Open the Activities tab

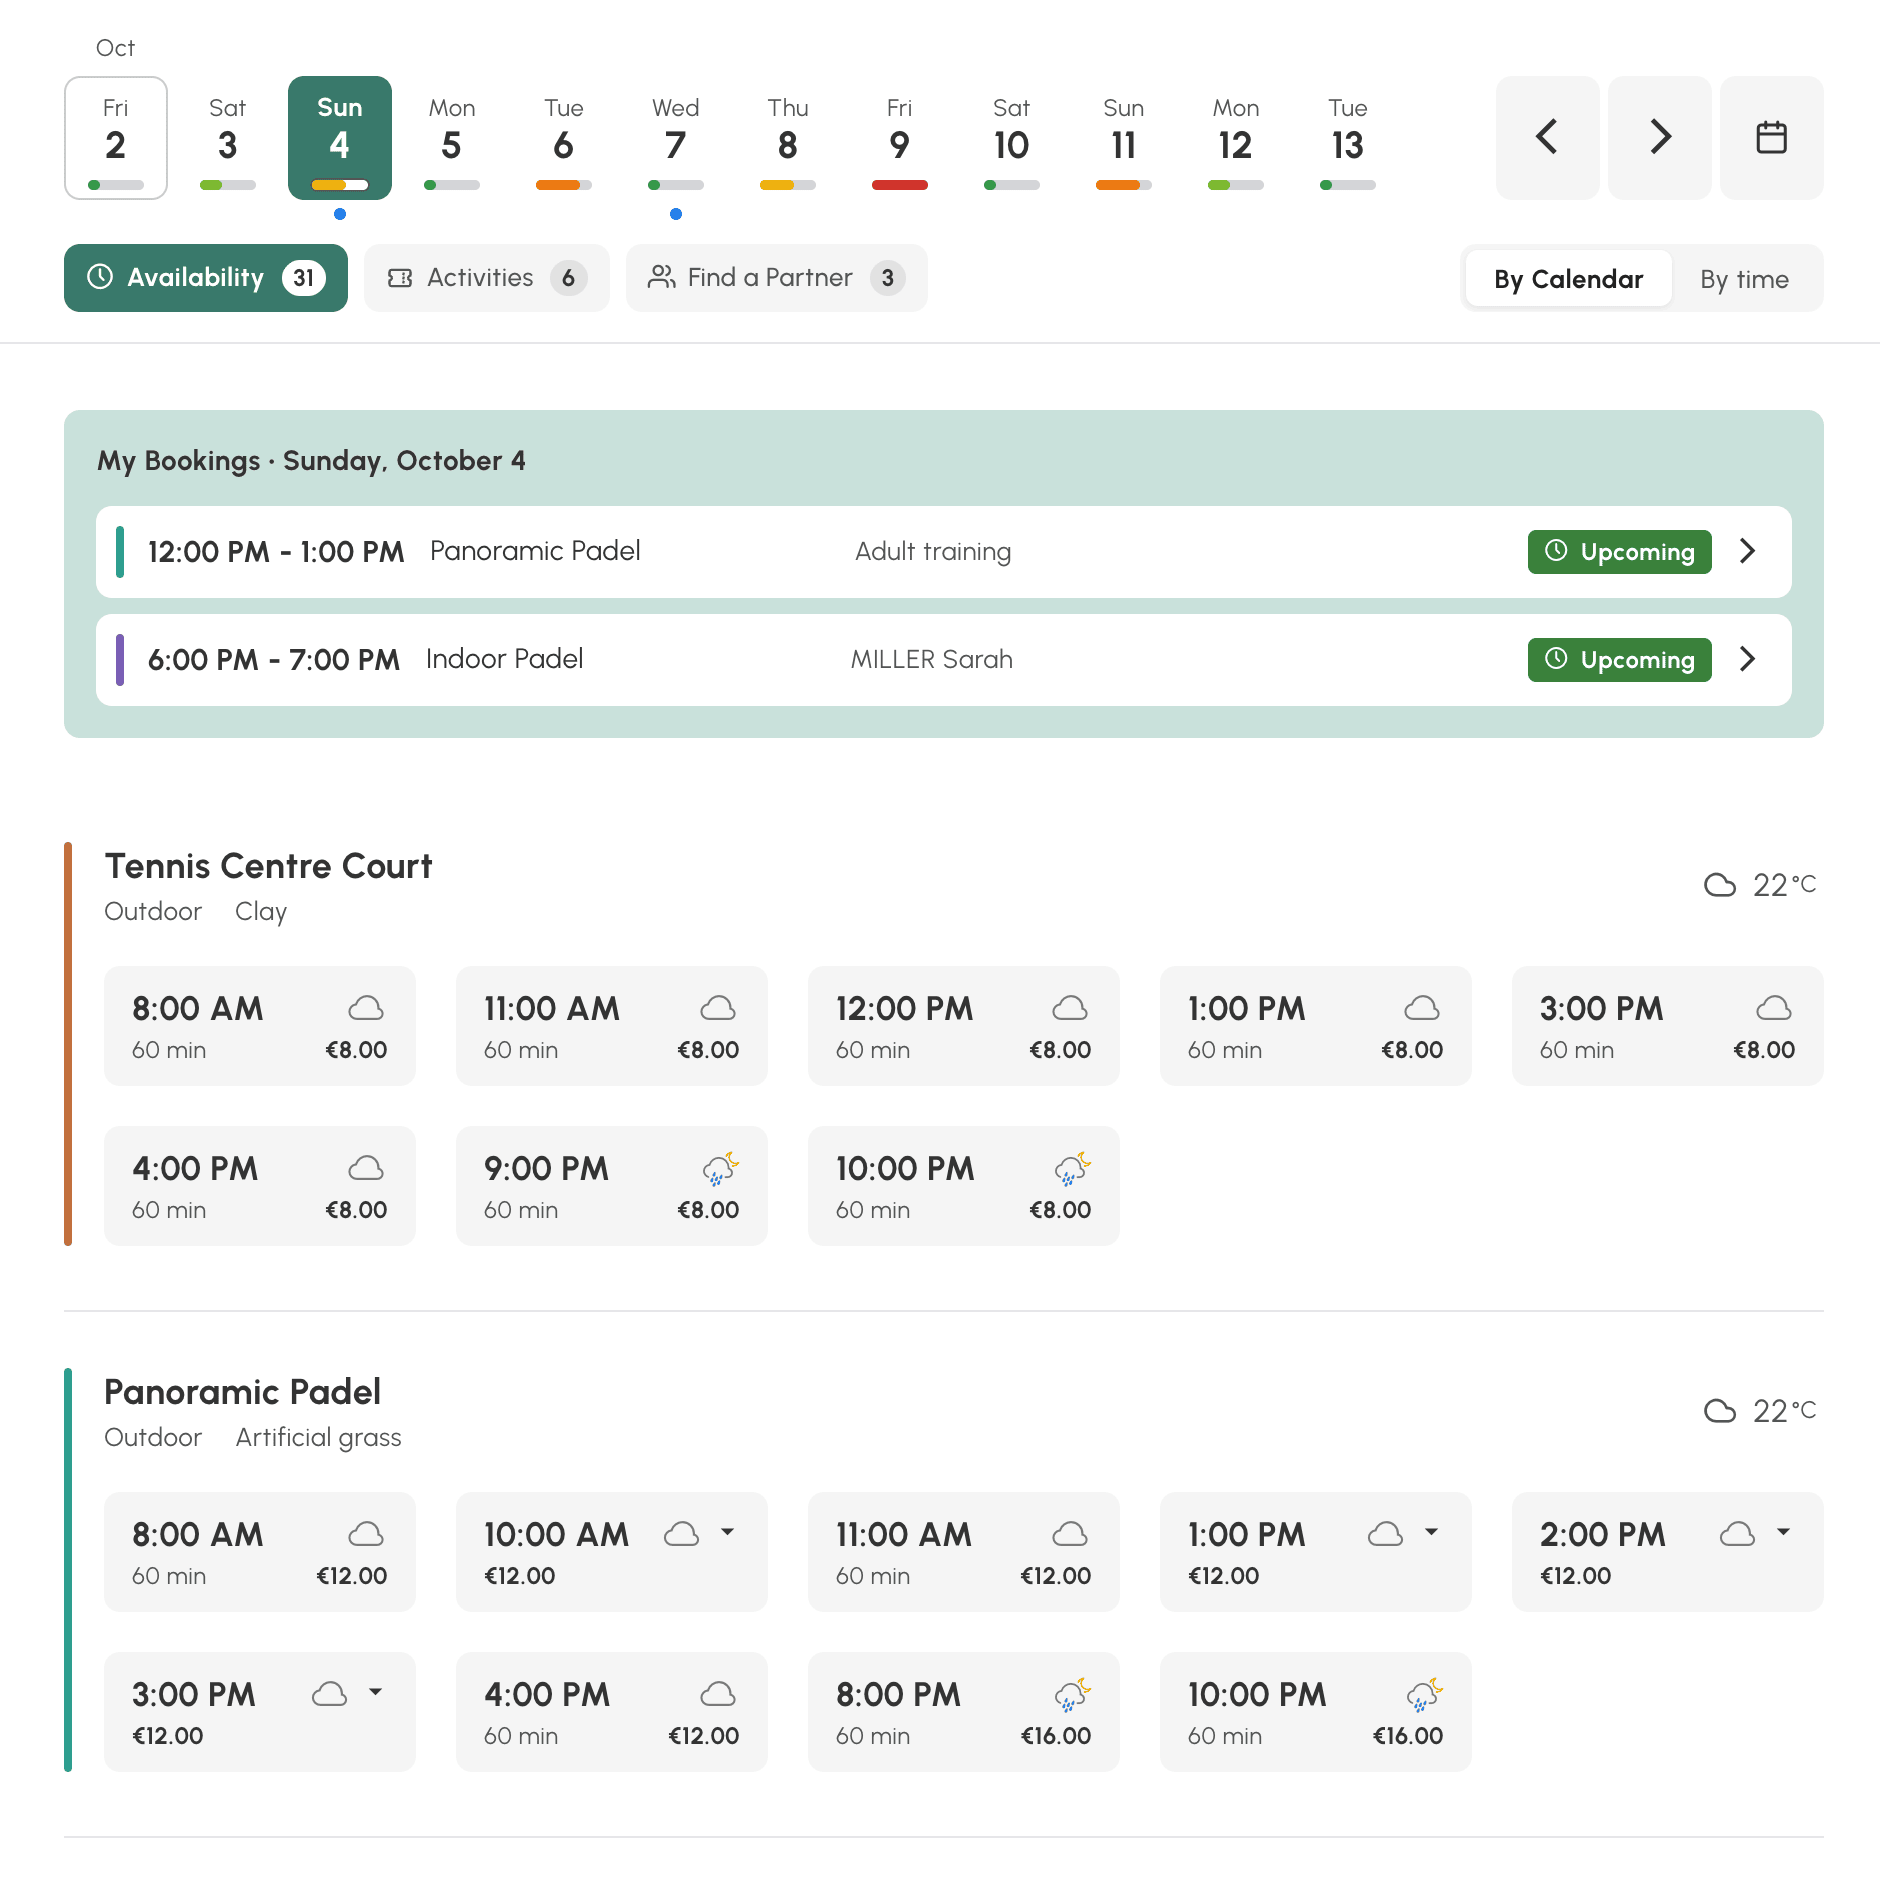pyautogui.click(x=486, y=278)
